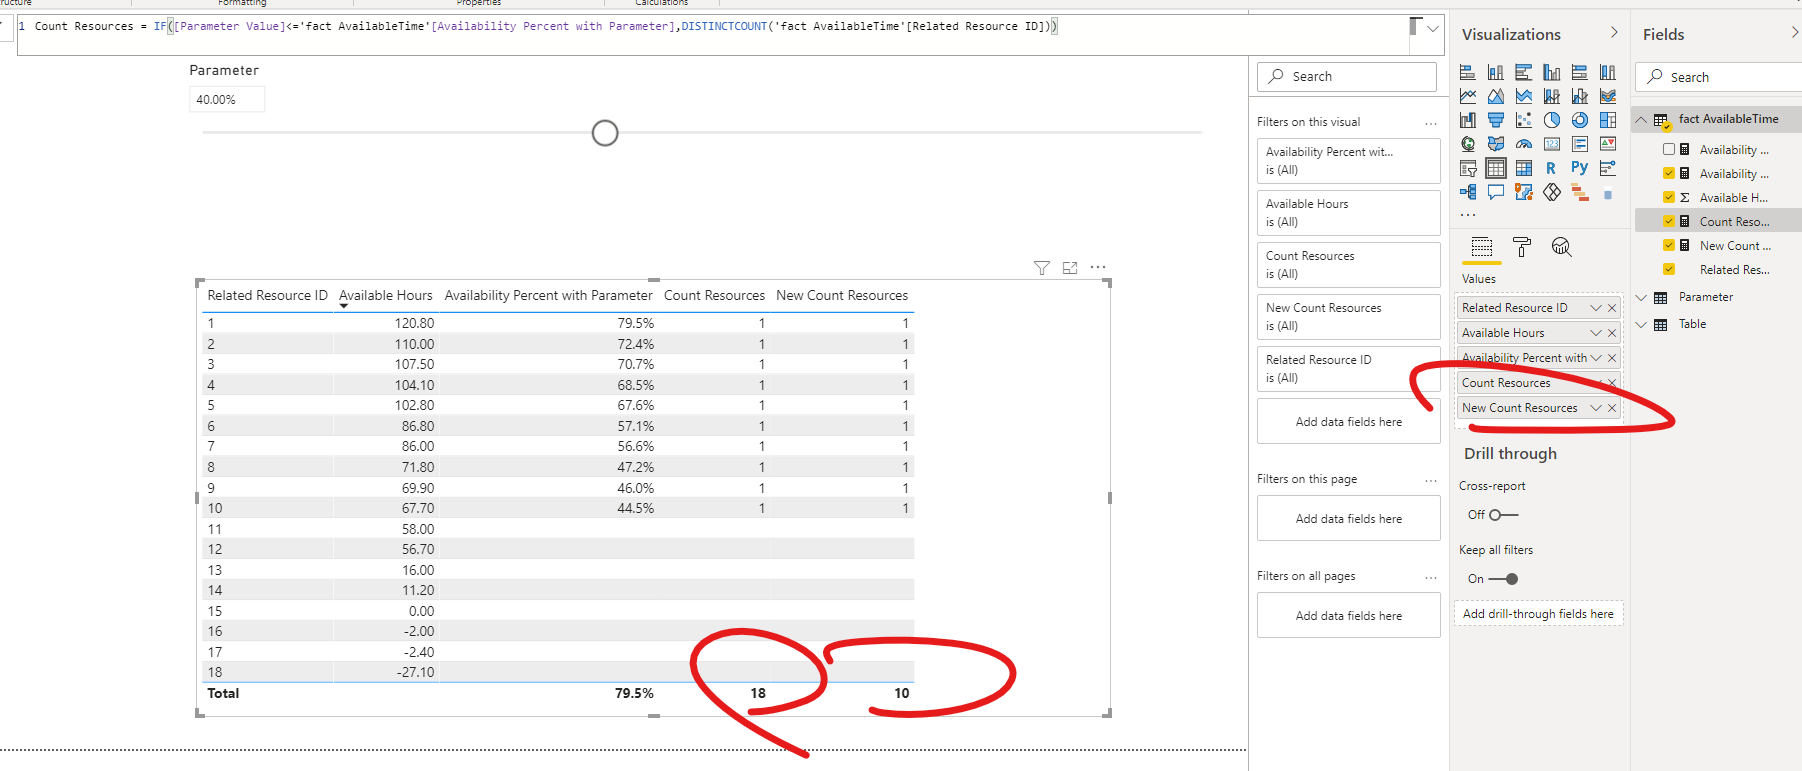
Task: Expand the formula bar with chevron
Action: (x=1433, y=29)
